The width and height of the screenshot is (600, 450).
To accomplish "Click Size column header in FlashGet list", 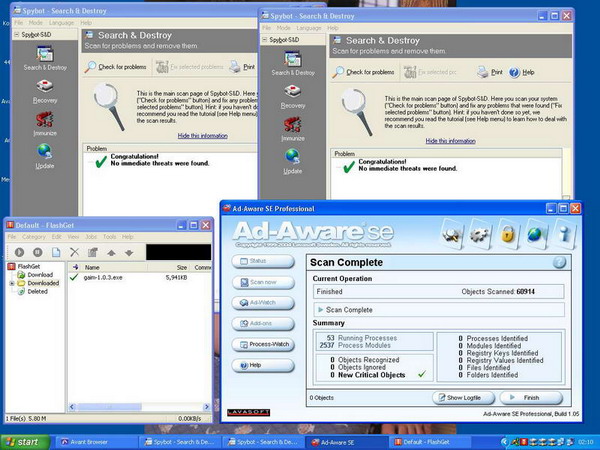I will pos(169,267).
